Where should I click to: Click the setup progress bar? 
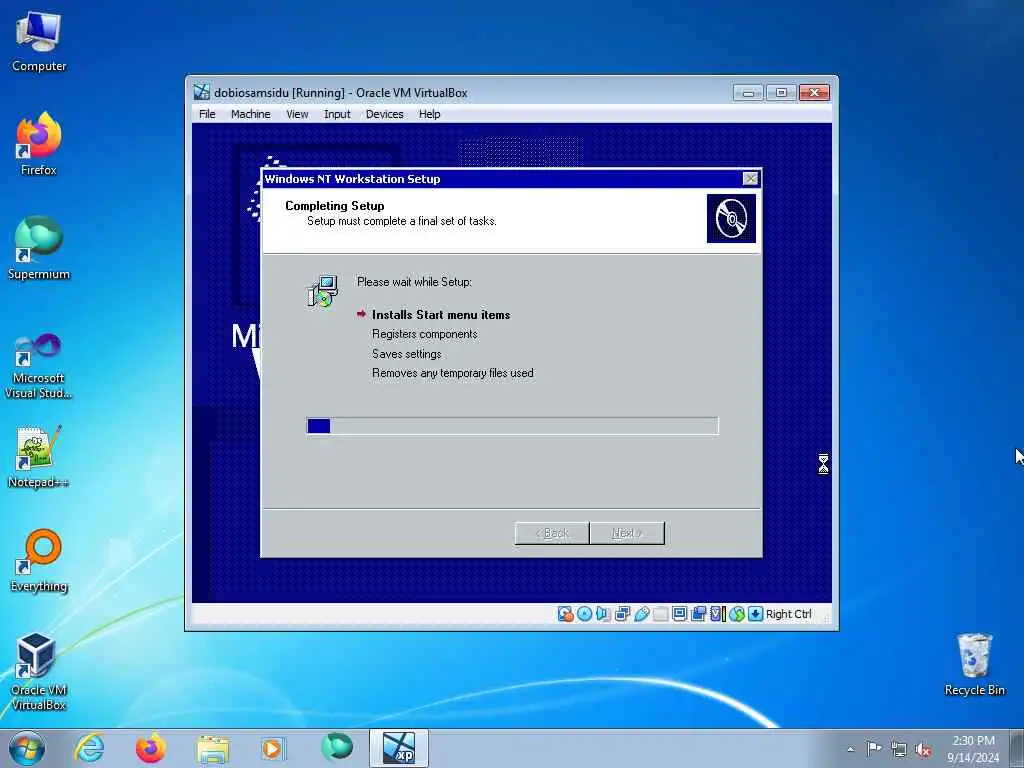[513, 426]
